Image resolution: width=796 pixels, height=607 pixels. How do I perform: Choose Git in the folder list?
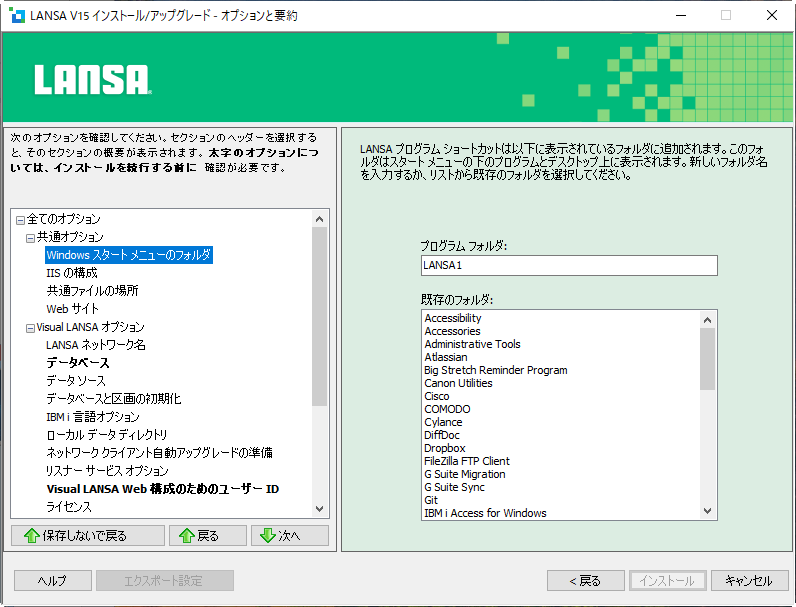tap(431, 500)
